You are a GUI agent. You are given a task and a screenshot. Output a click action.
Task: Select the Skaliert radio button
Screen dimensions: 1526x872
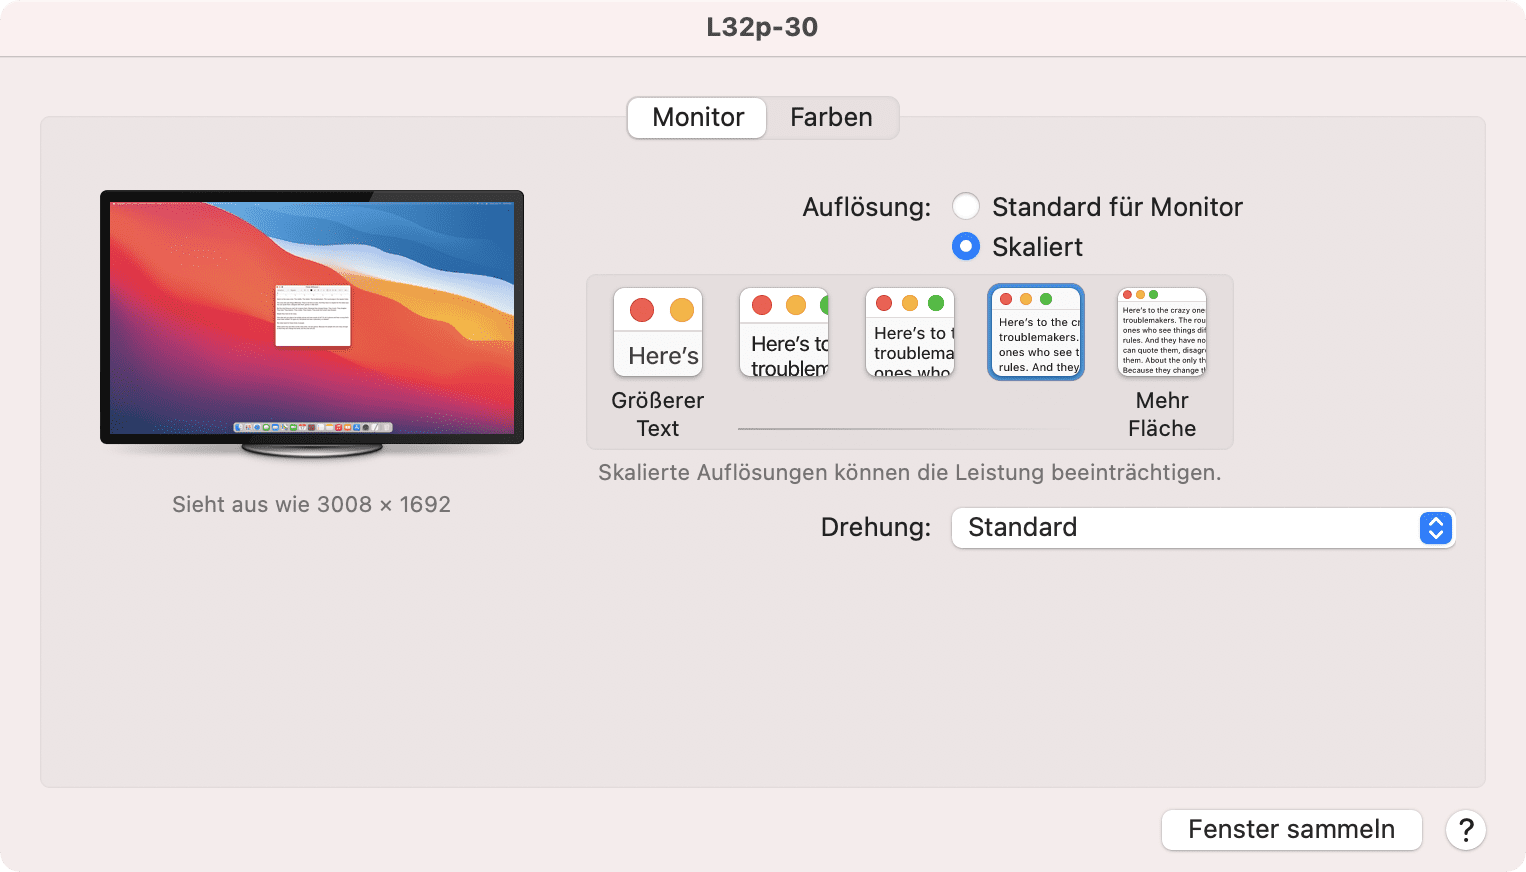pyautogui.click(x=966, y=247)
